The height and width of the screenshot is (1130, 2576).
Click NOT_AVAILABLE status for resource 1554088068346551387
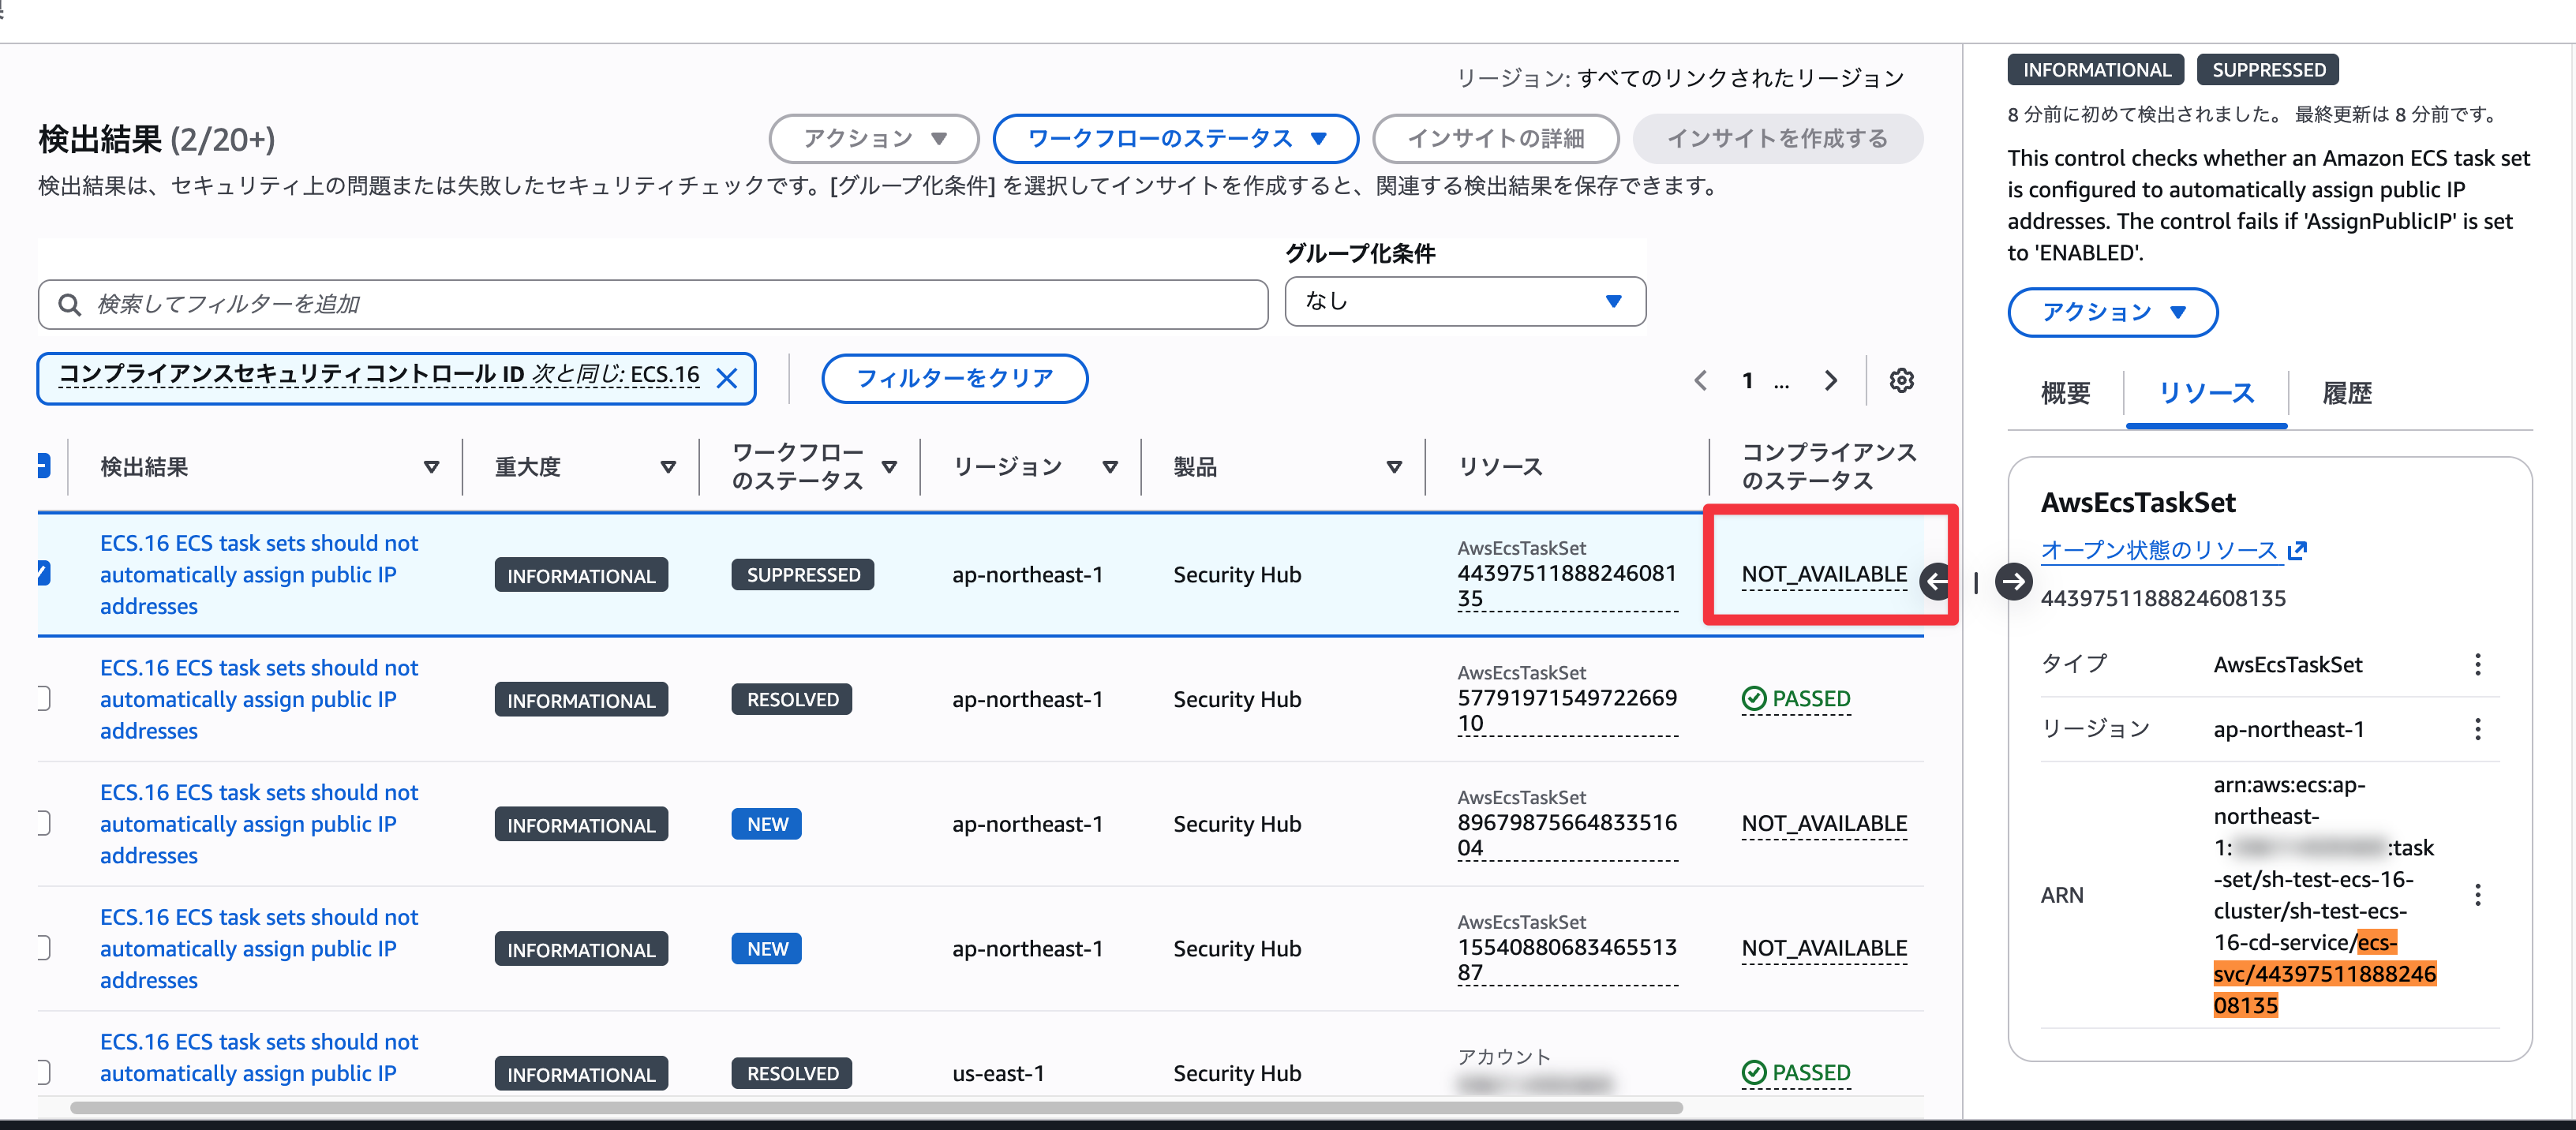point(1824,948)
